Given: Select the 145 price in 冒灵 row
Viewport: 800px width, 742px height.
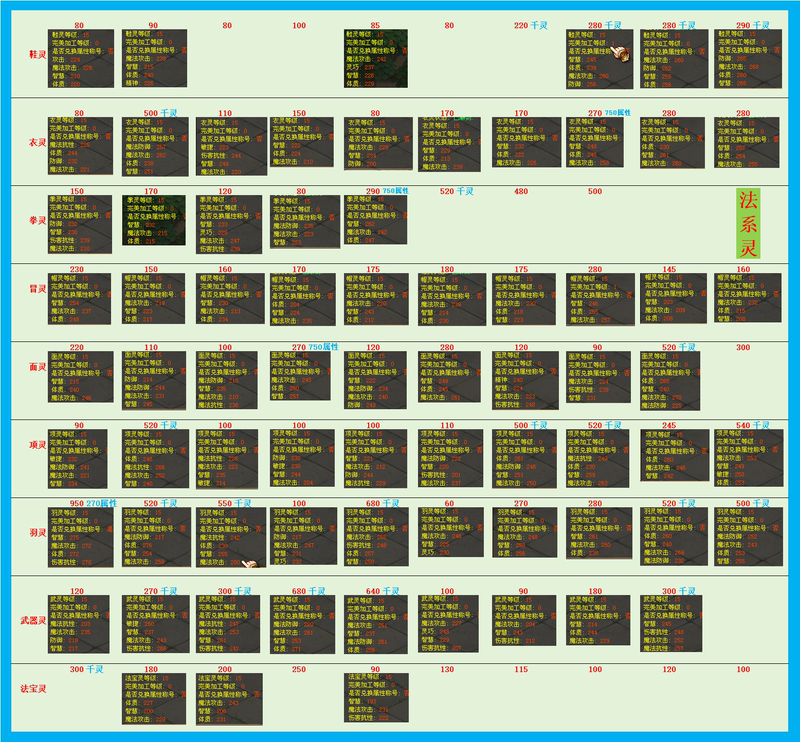Looking at the screenshot, I should 669,269.
